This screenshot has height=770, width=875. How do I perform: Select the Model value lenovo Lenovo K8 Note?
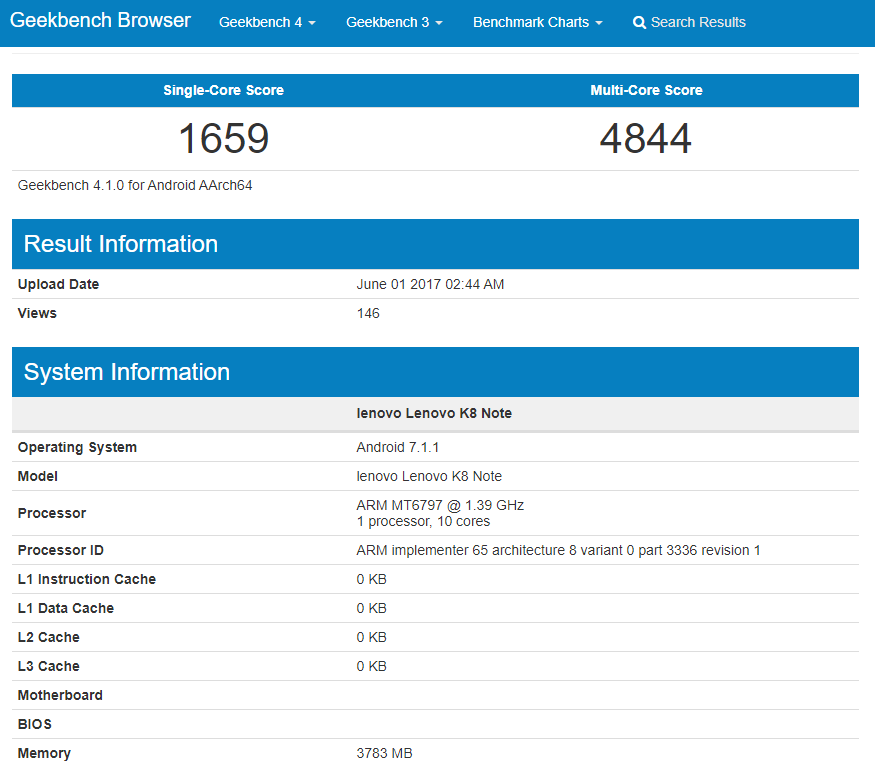click(x=429, y=476)
